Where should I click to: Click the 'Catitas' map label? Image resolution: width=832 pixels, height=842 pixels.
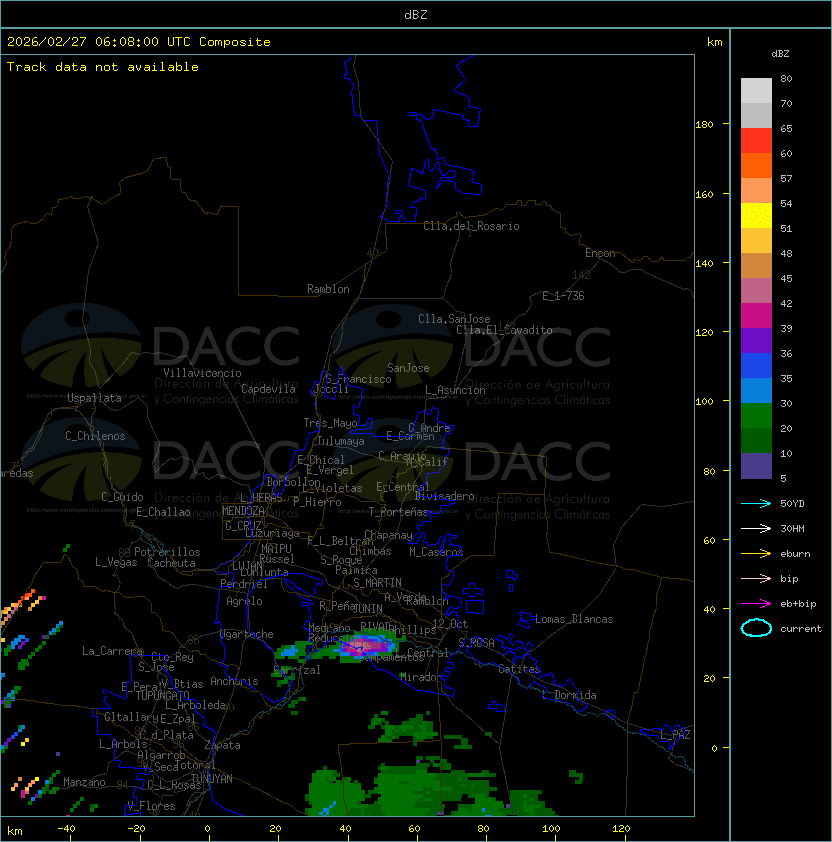click(519, 669)
